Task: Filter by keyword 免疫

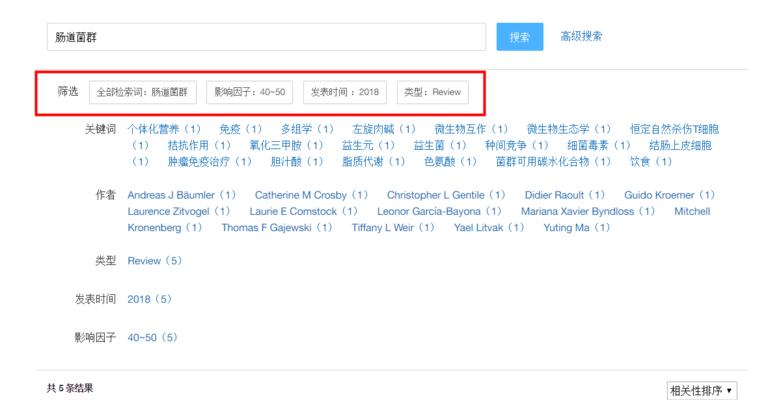Action: click(240, 129)
